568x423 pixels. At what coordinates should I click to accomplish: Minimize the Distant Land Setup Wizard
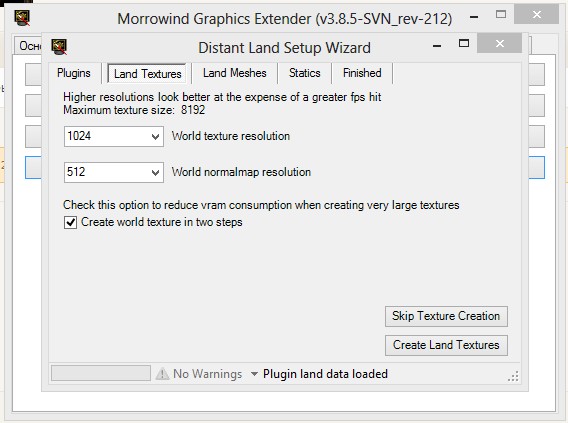point(437,46)
